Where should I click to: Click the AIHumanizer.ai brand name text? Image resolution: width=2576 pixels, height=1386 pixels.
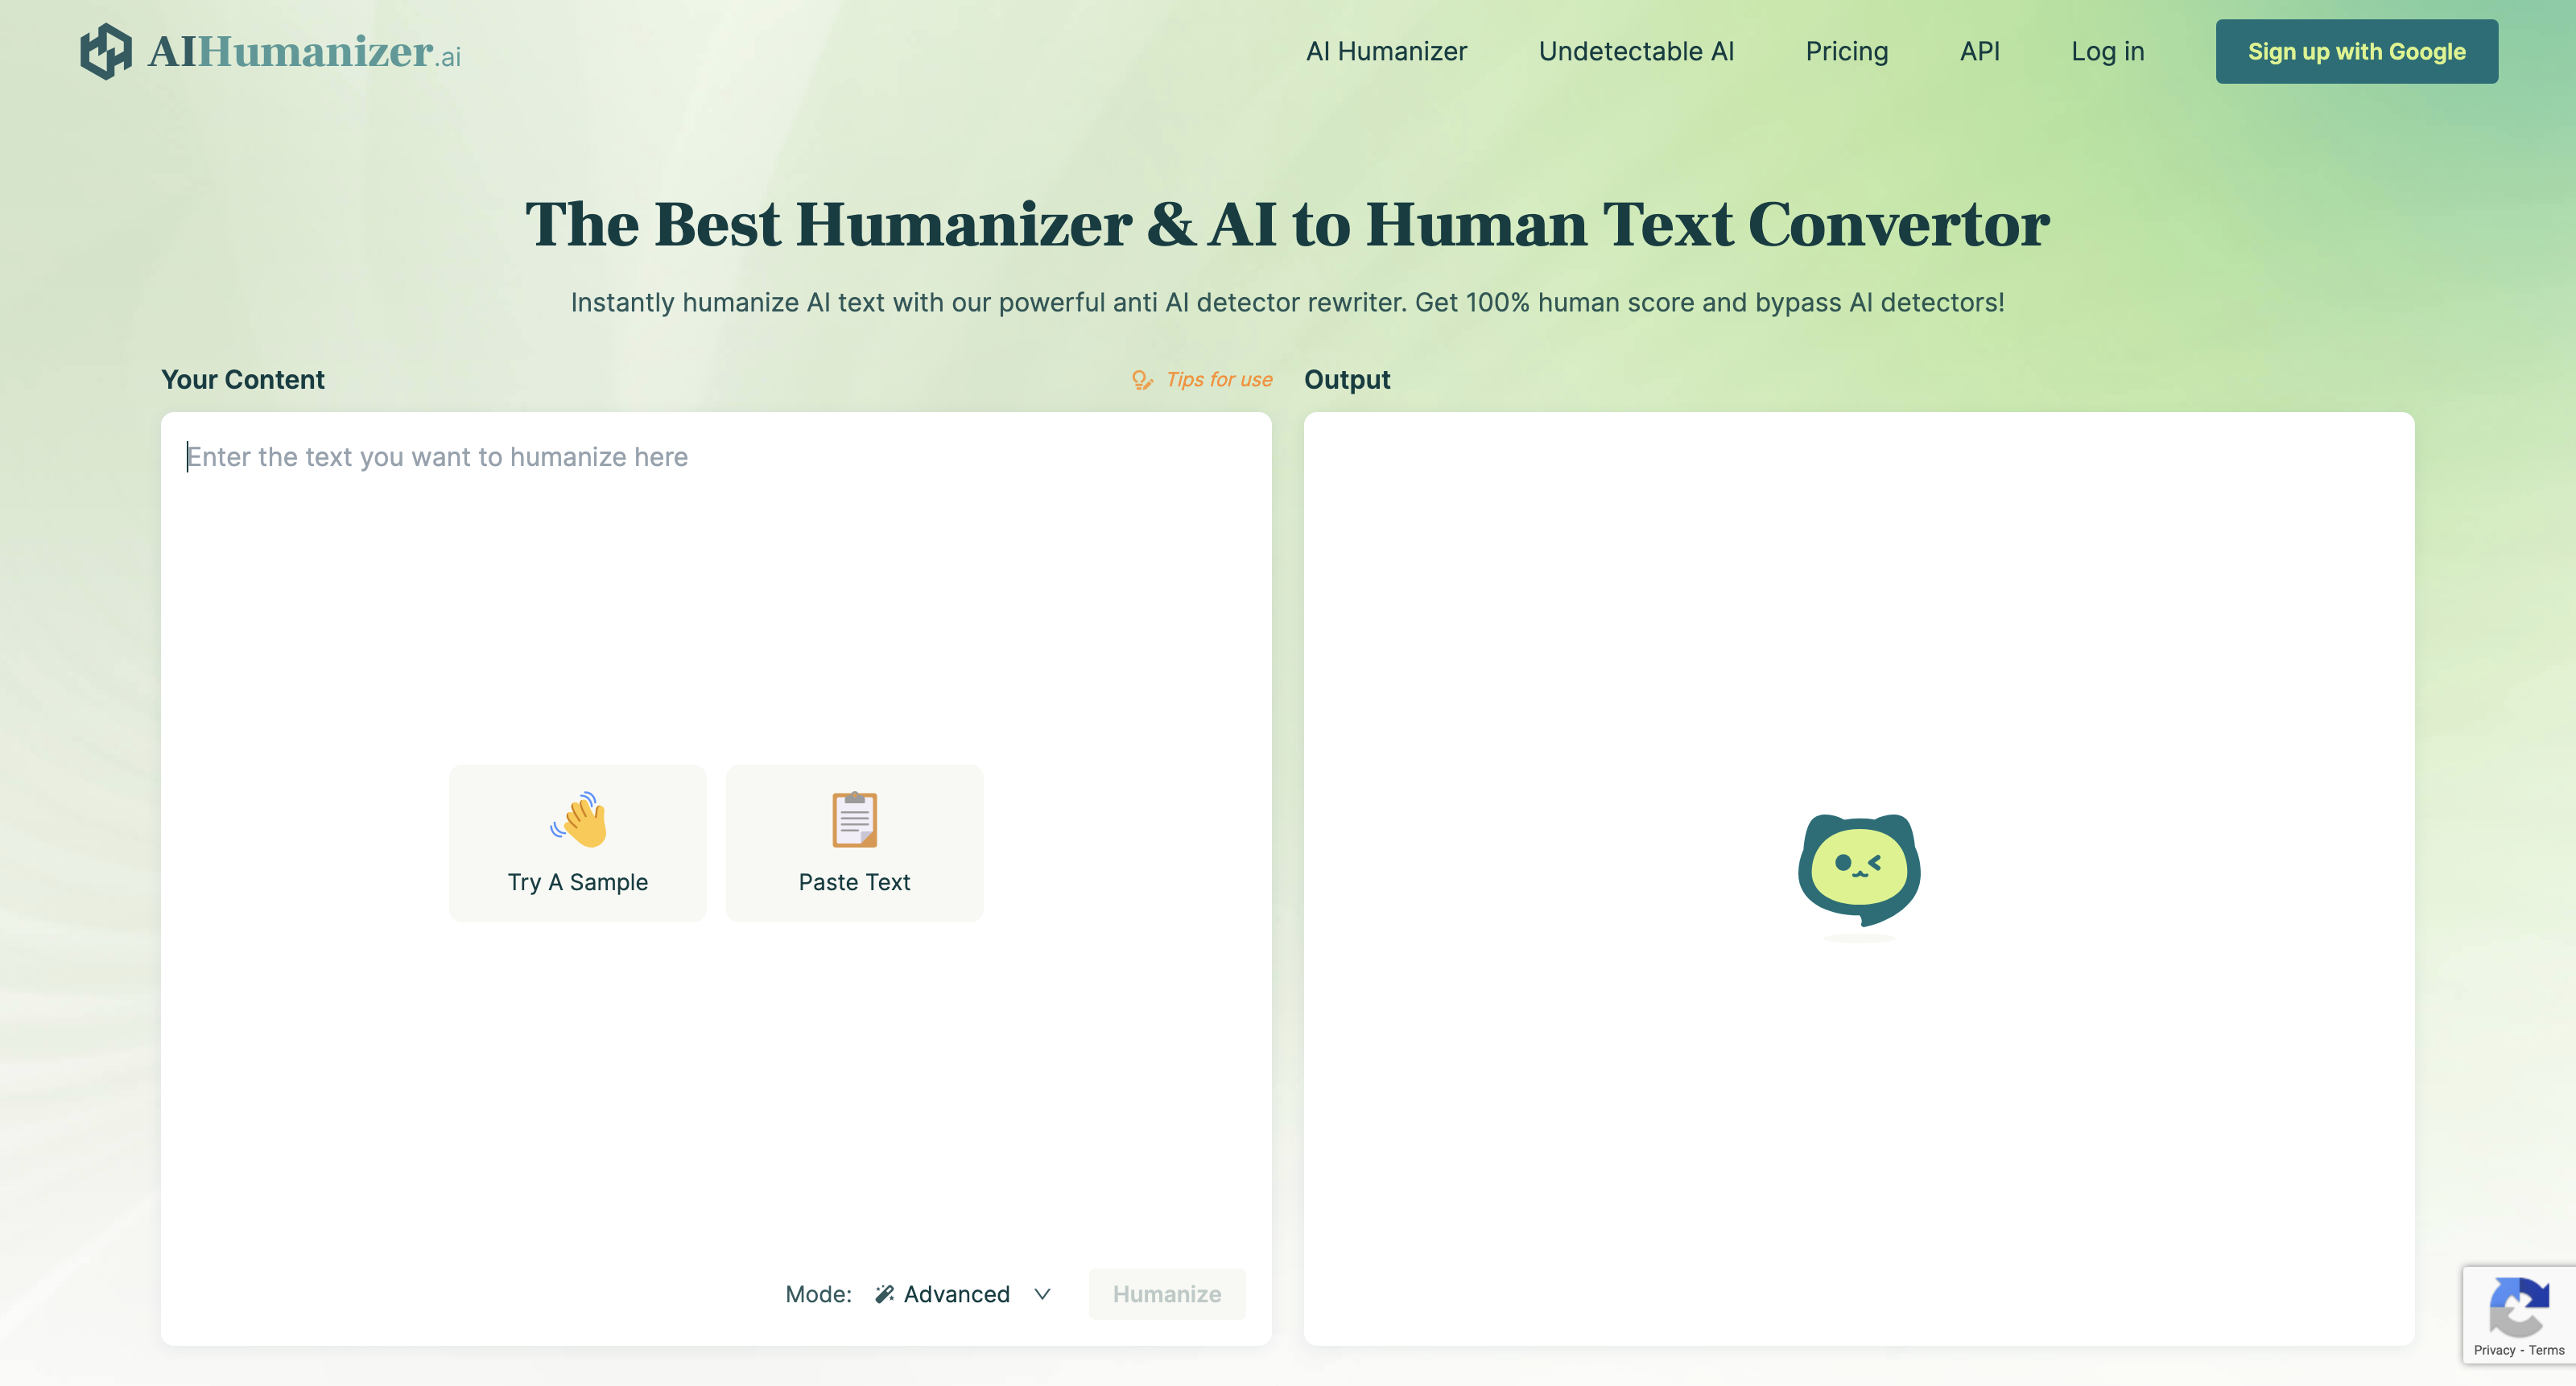[304, 52]
